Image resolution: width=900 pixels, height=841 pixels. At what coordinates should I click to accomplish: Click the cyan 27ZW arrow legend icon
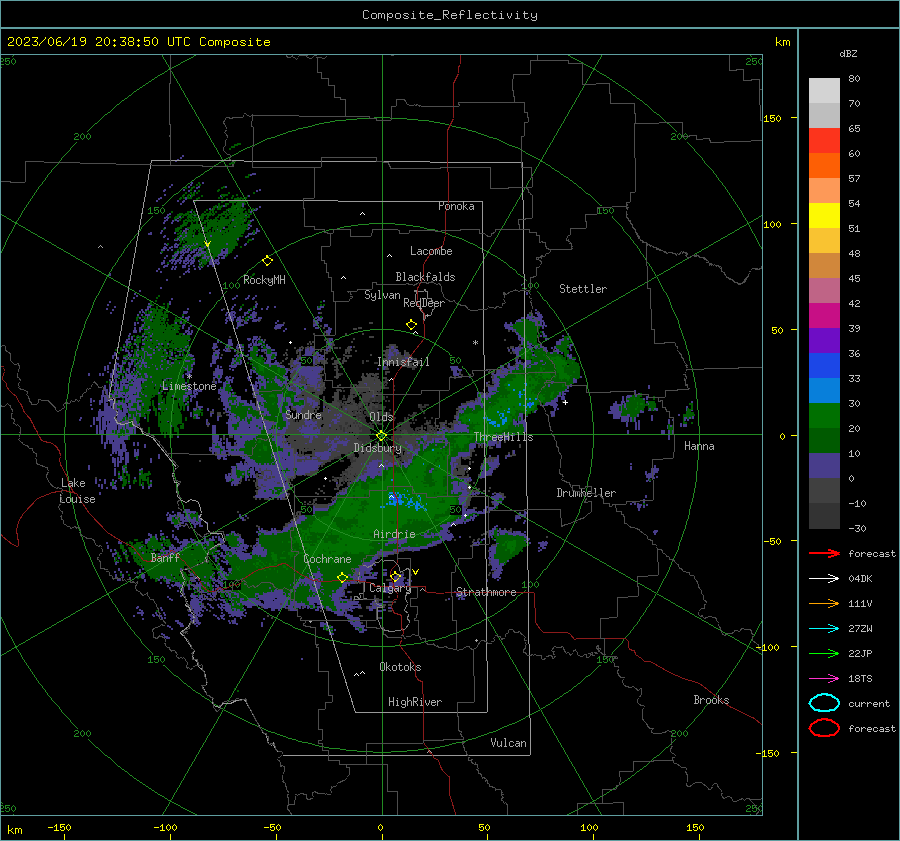824,629
